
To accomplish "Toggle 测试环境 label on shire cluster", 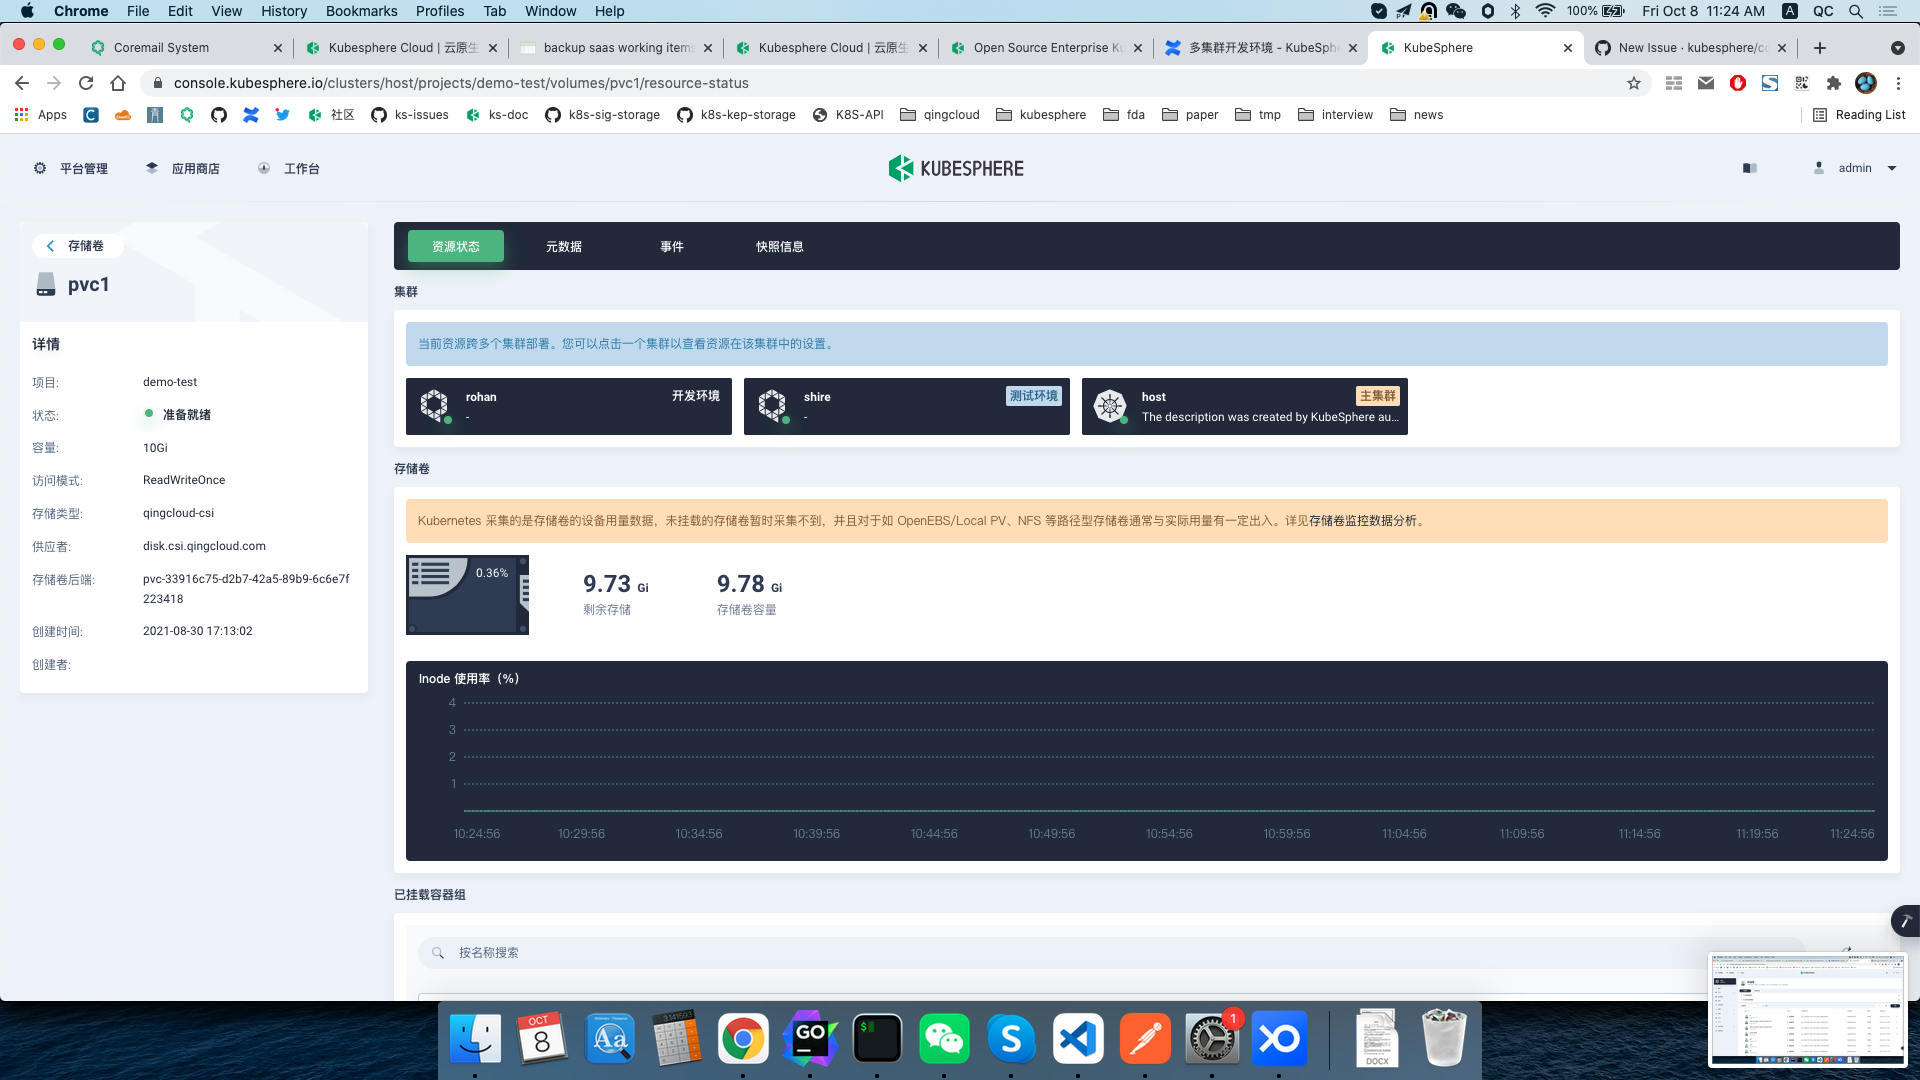I will tap(1034, 396).
